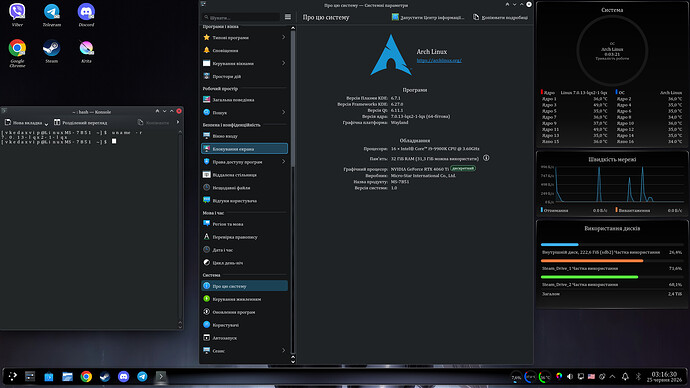The width and height of the screenshot is (690, 388).
Task: Select Керування живленням in the sidebar
Action: [x=245, y=299]
